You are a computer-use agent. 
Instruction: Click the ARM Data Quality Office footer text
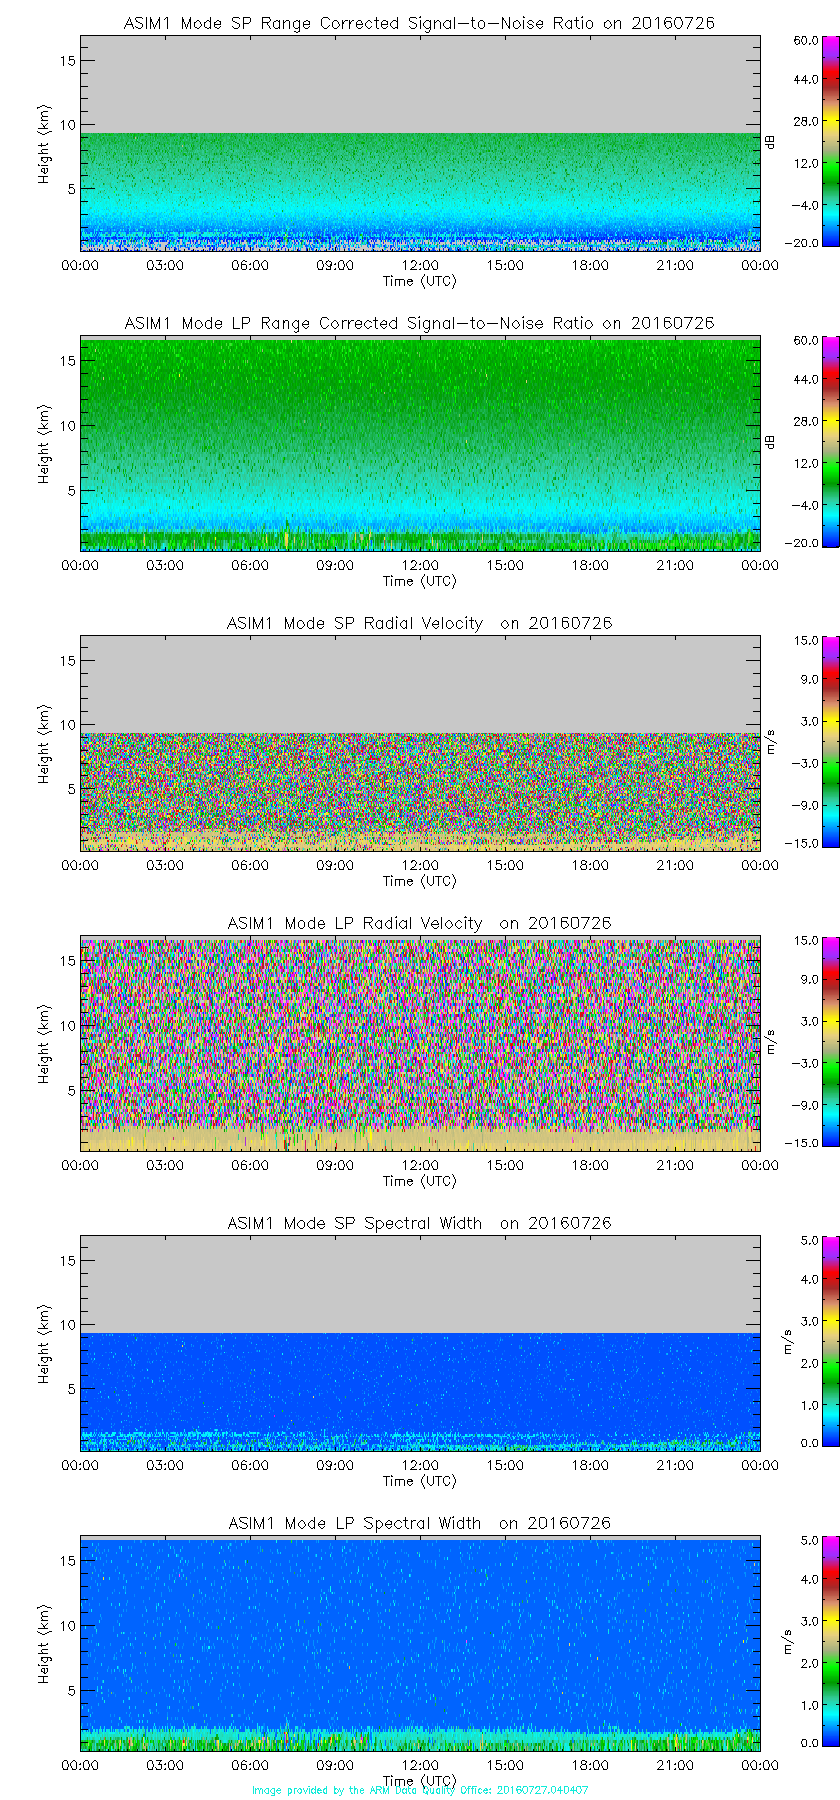[420, 1790]
